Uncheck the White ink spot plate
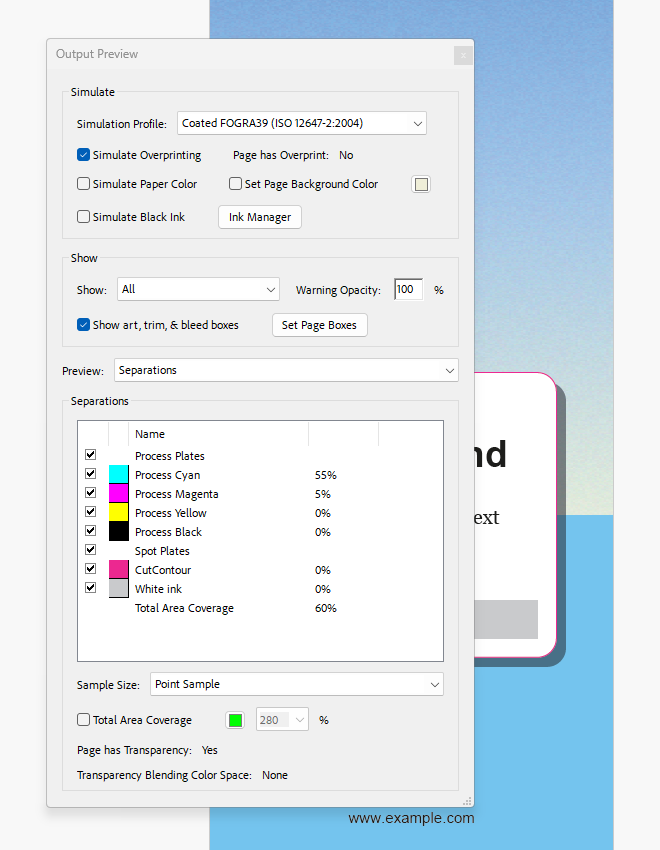660x850 pixels. tap(90, 588)
